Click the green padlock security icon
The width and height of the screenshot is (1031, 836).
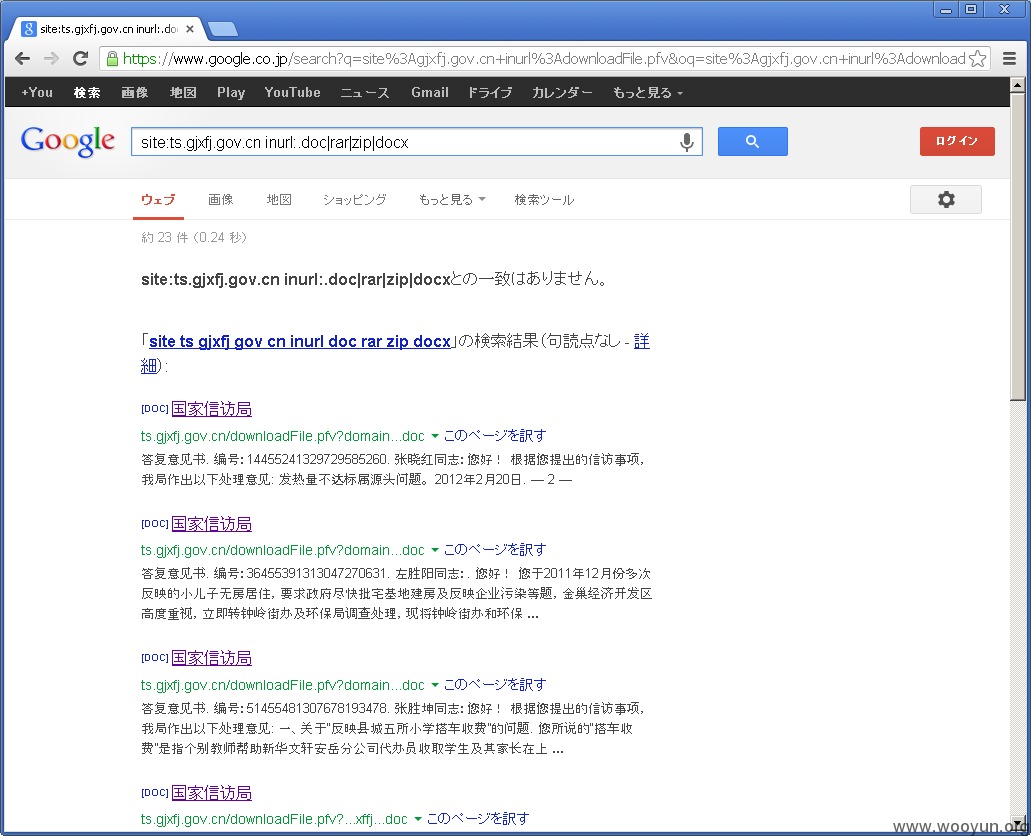tap(112, 59)
